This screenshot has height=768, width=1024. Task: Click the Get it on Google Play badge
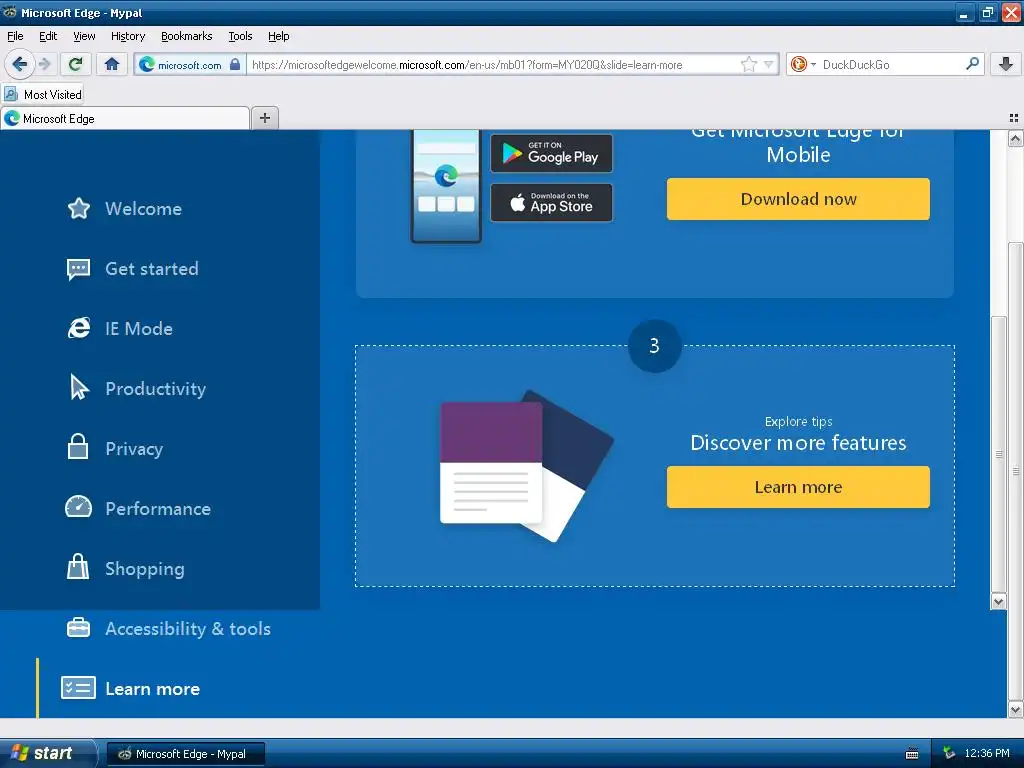pos(551,153)
